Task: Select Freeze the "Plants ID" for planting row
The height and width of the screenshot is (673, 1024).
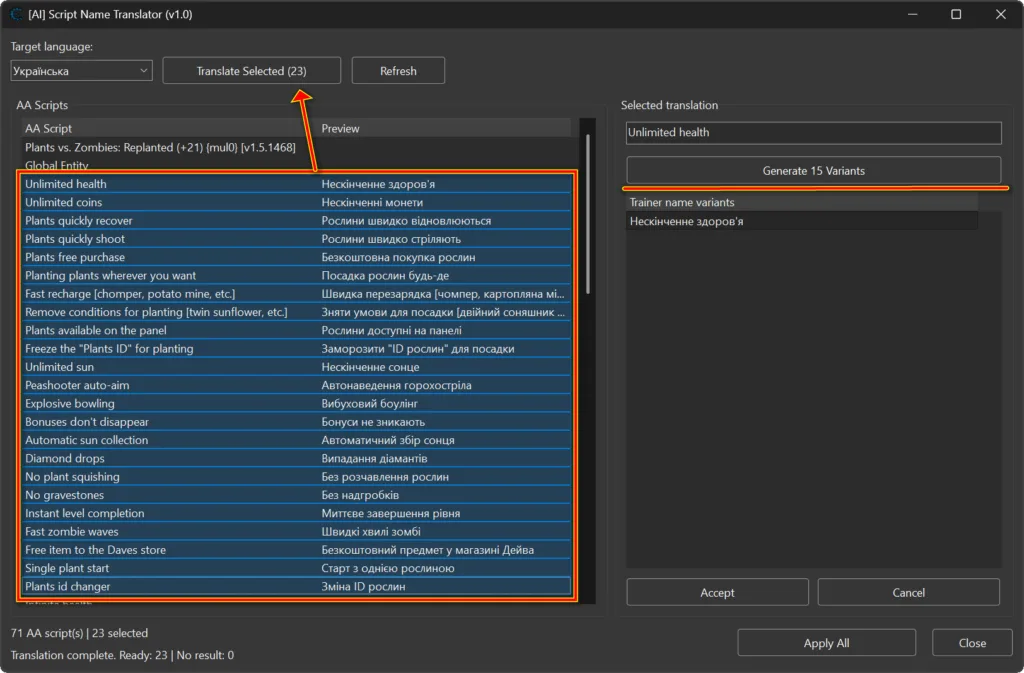Action: tap(296, 349)
